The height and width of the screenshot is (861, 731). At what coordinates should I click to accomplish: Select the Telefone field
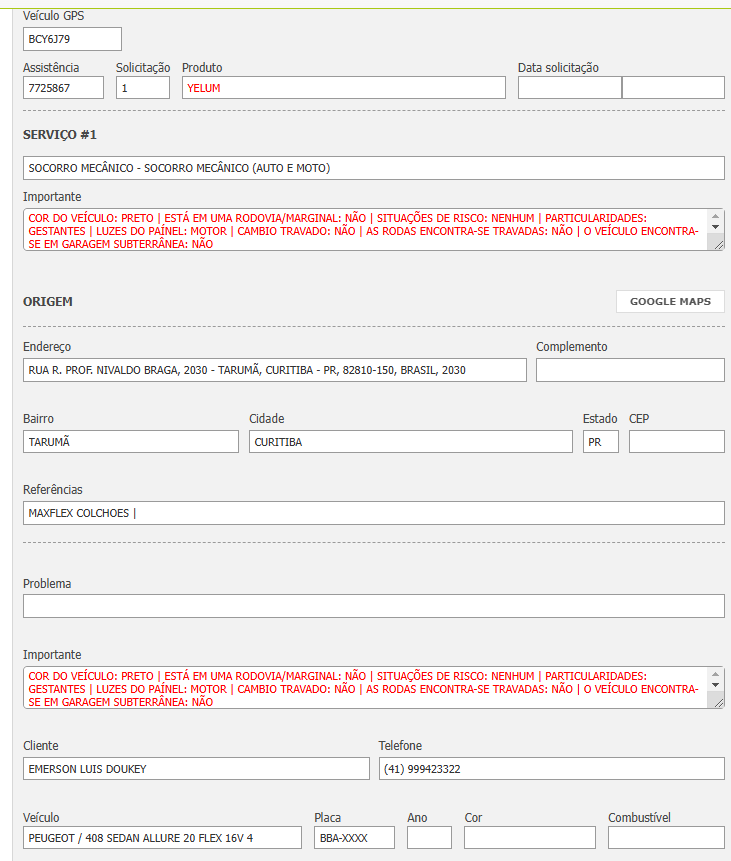point(551,768)
